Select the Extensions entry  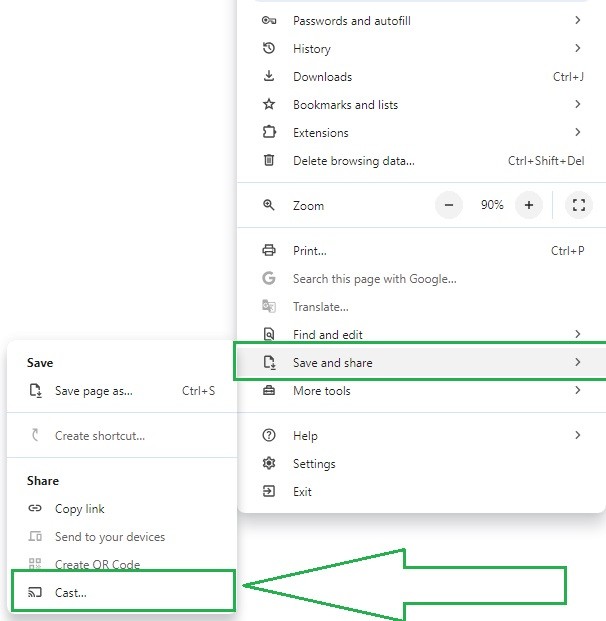[421, 132]
